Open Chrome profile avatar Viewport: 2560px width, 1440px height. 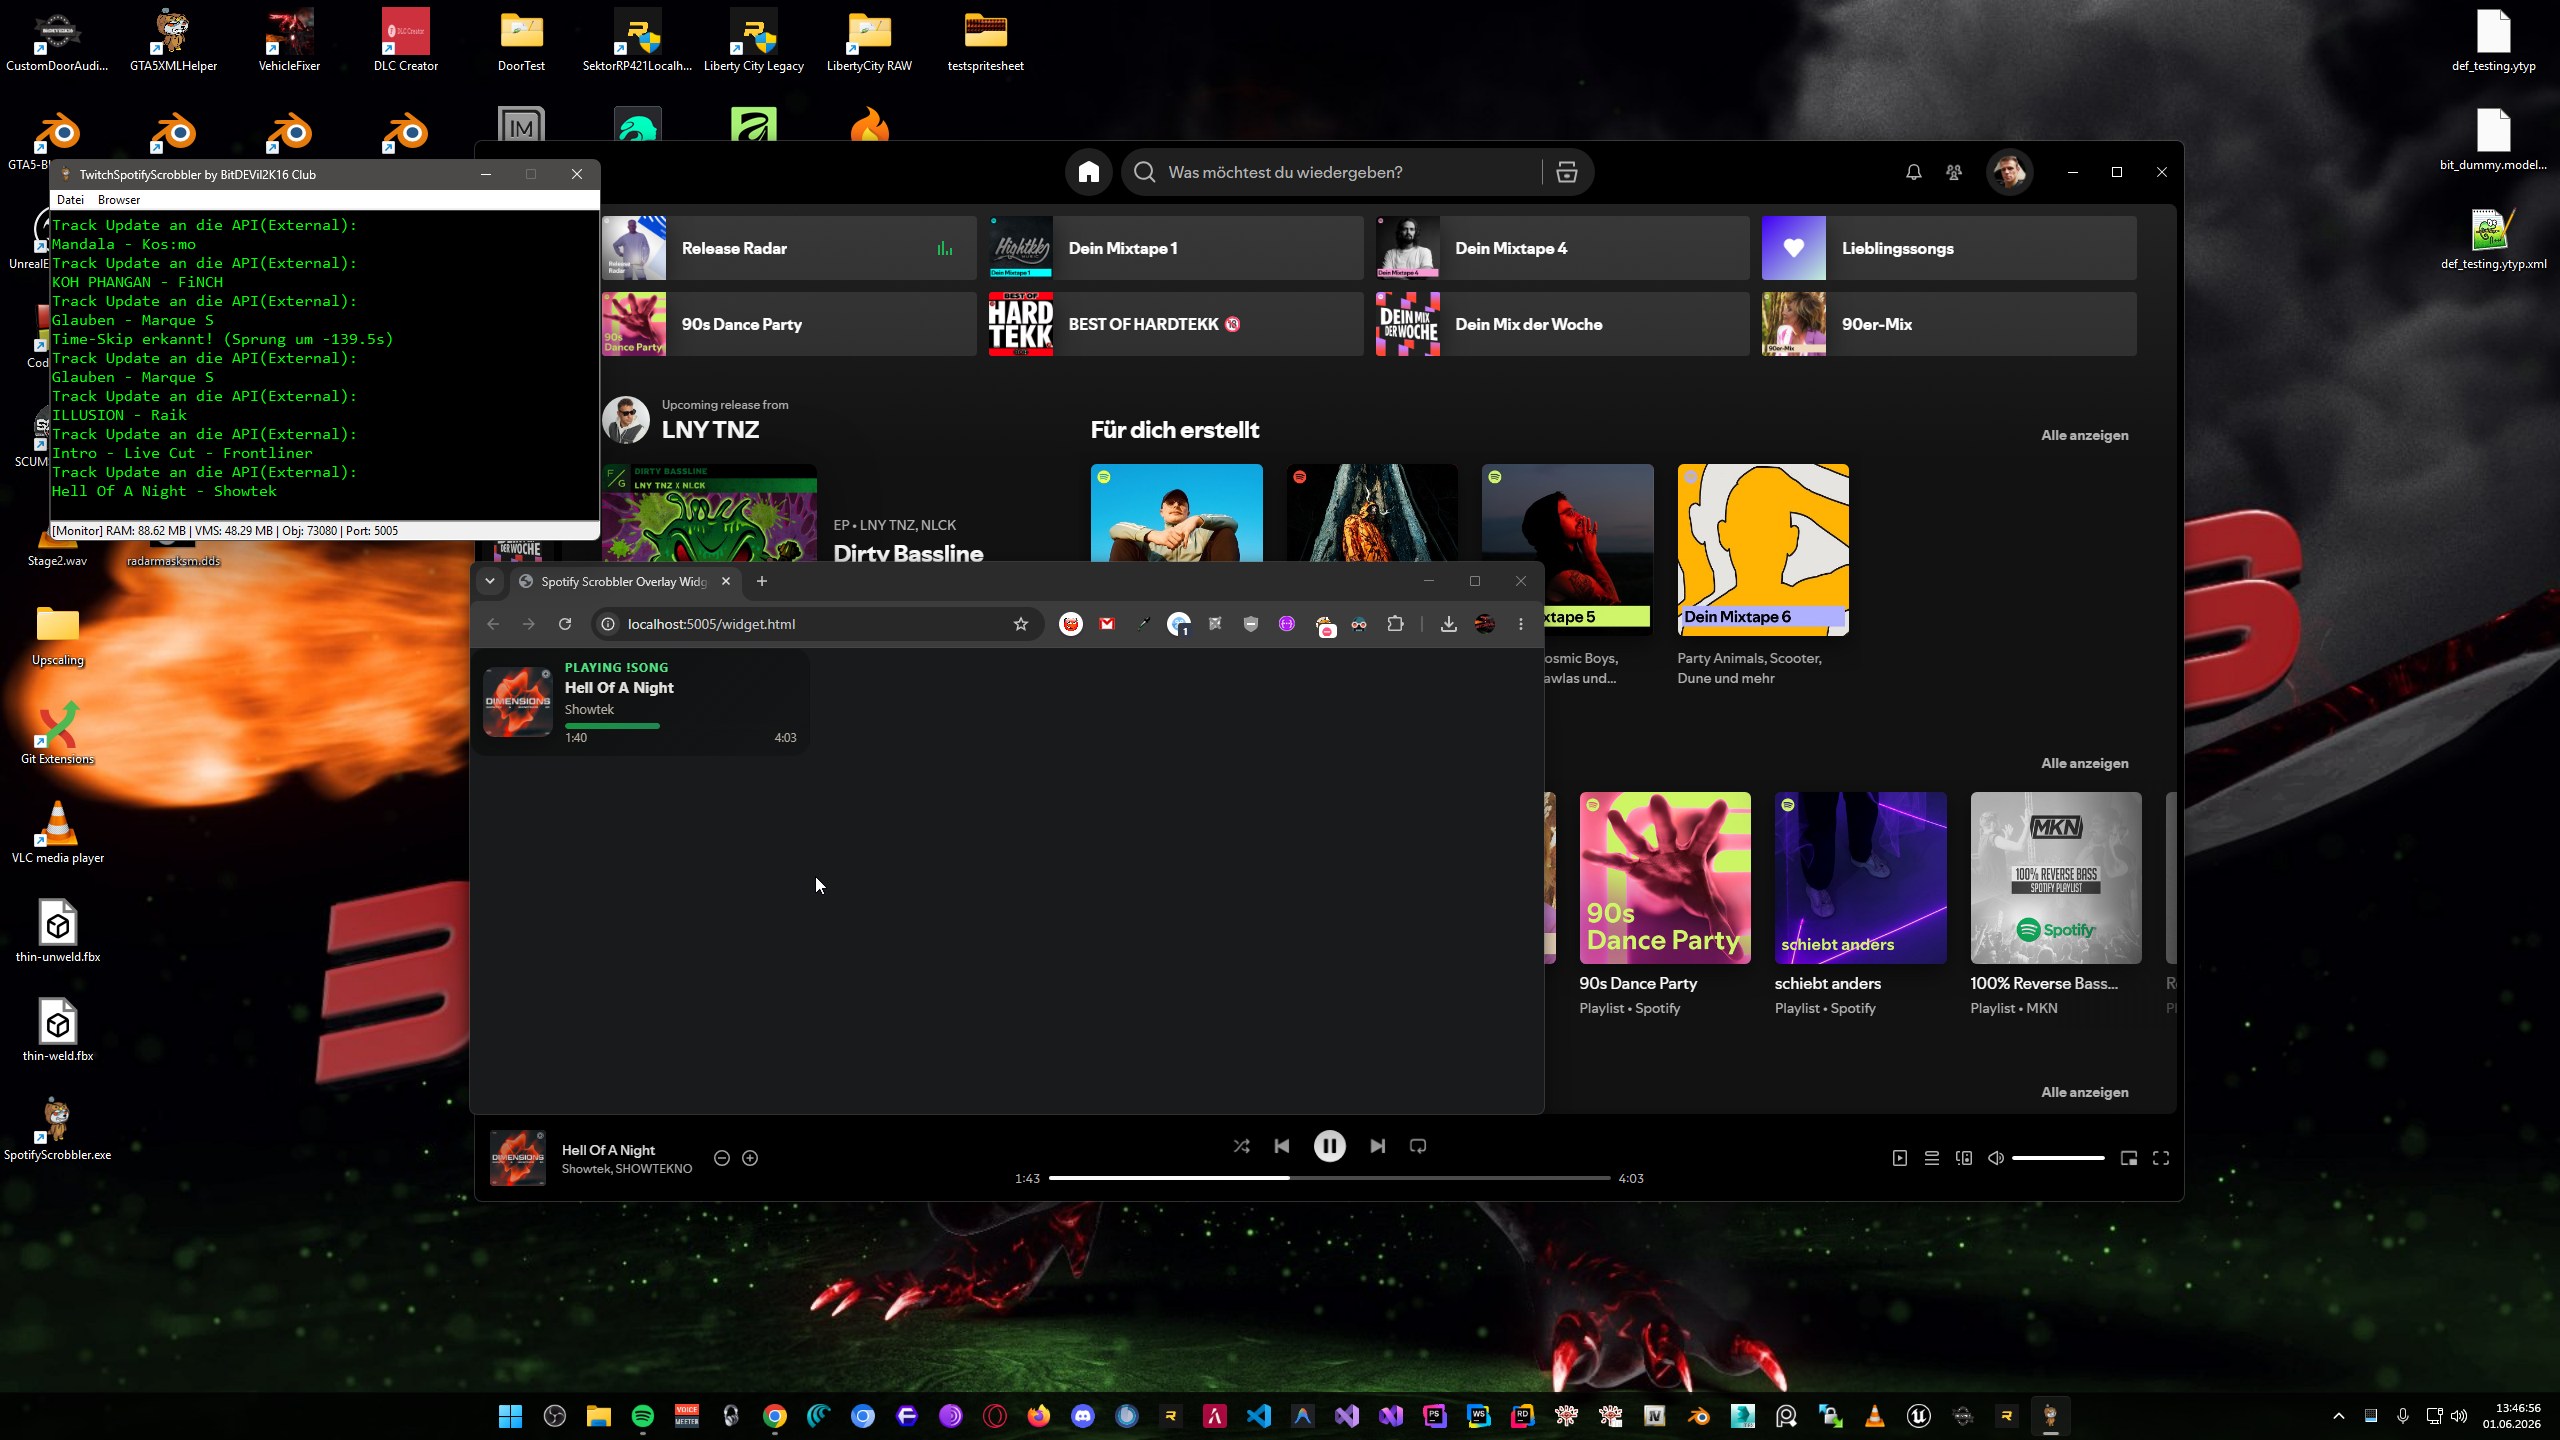click(1485, 624)
